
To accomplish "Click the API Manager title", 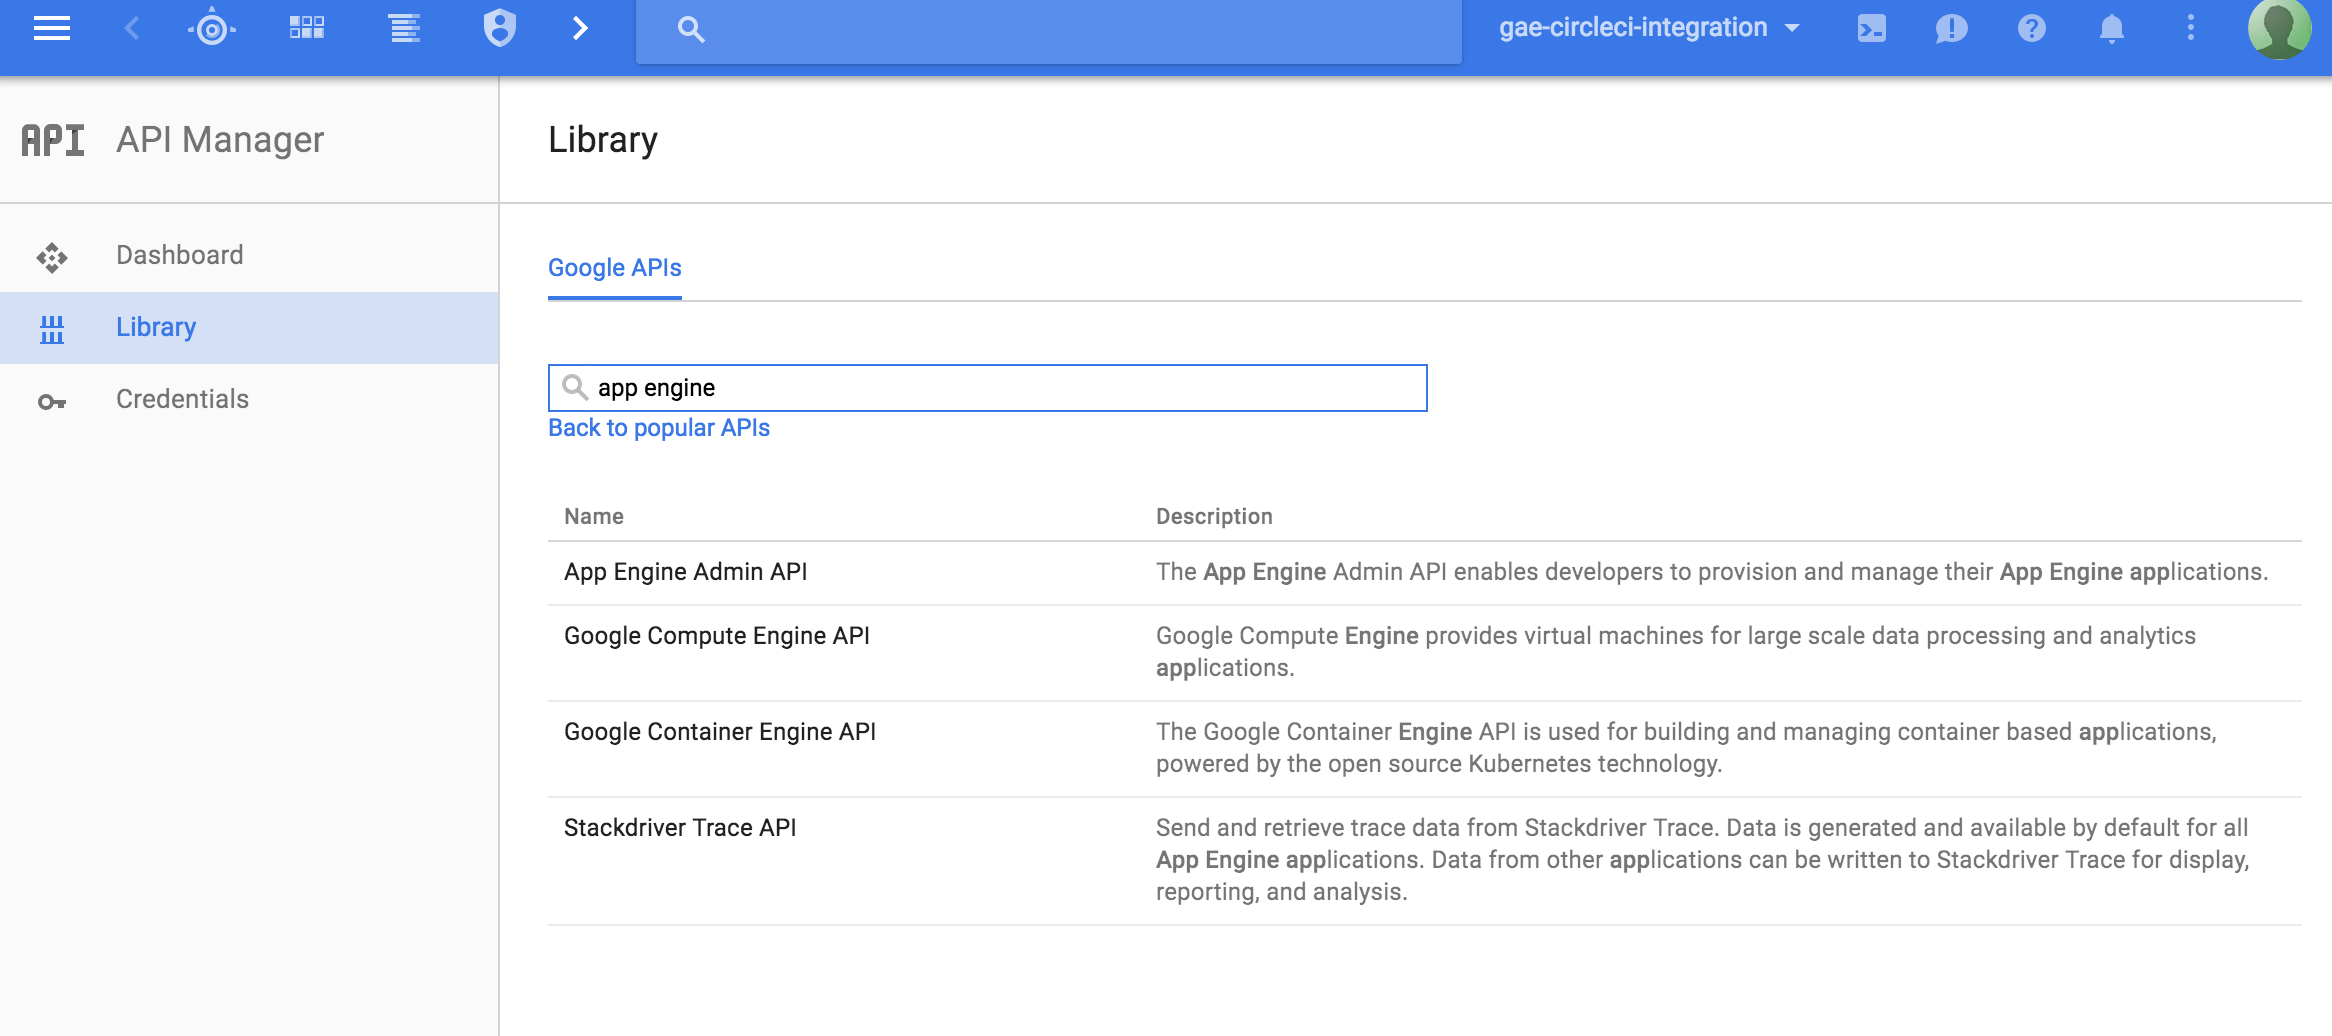I will click(x=220, y=140).
